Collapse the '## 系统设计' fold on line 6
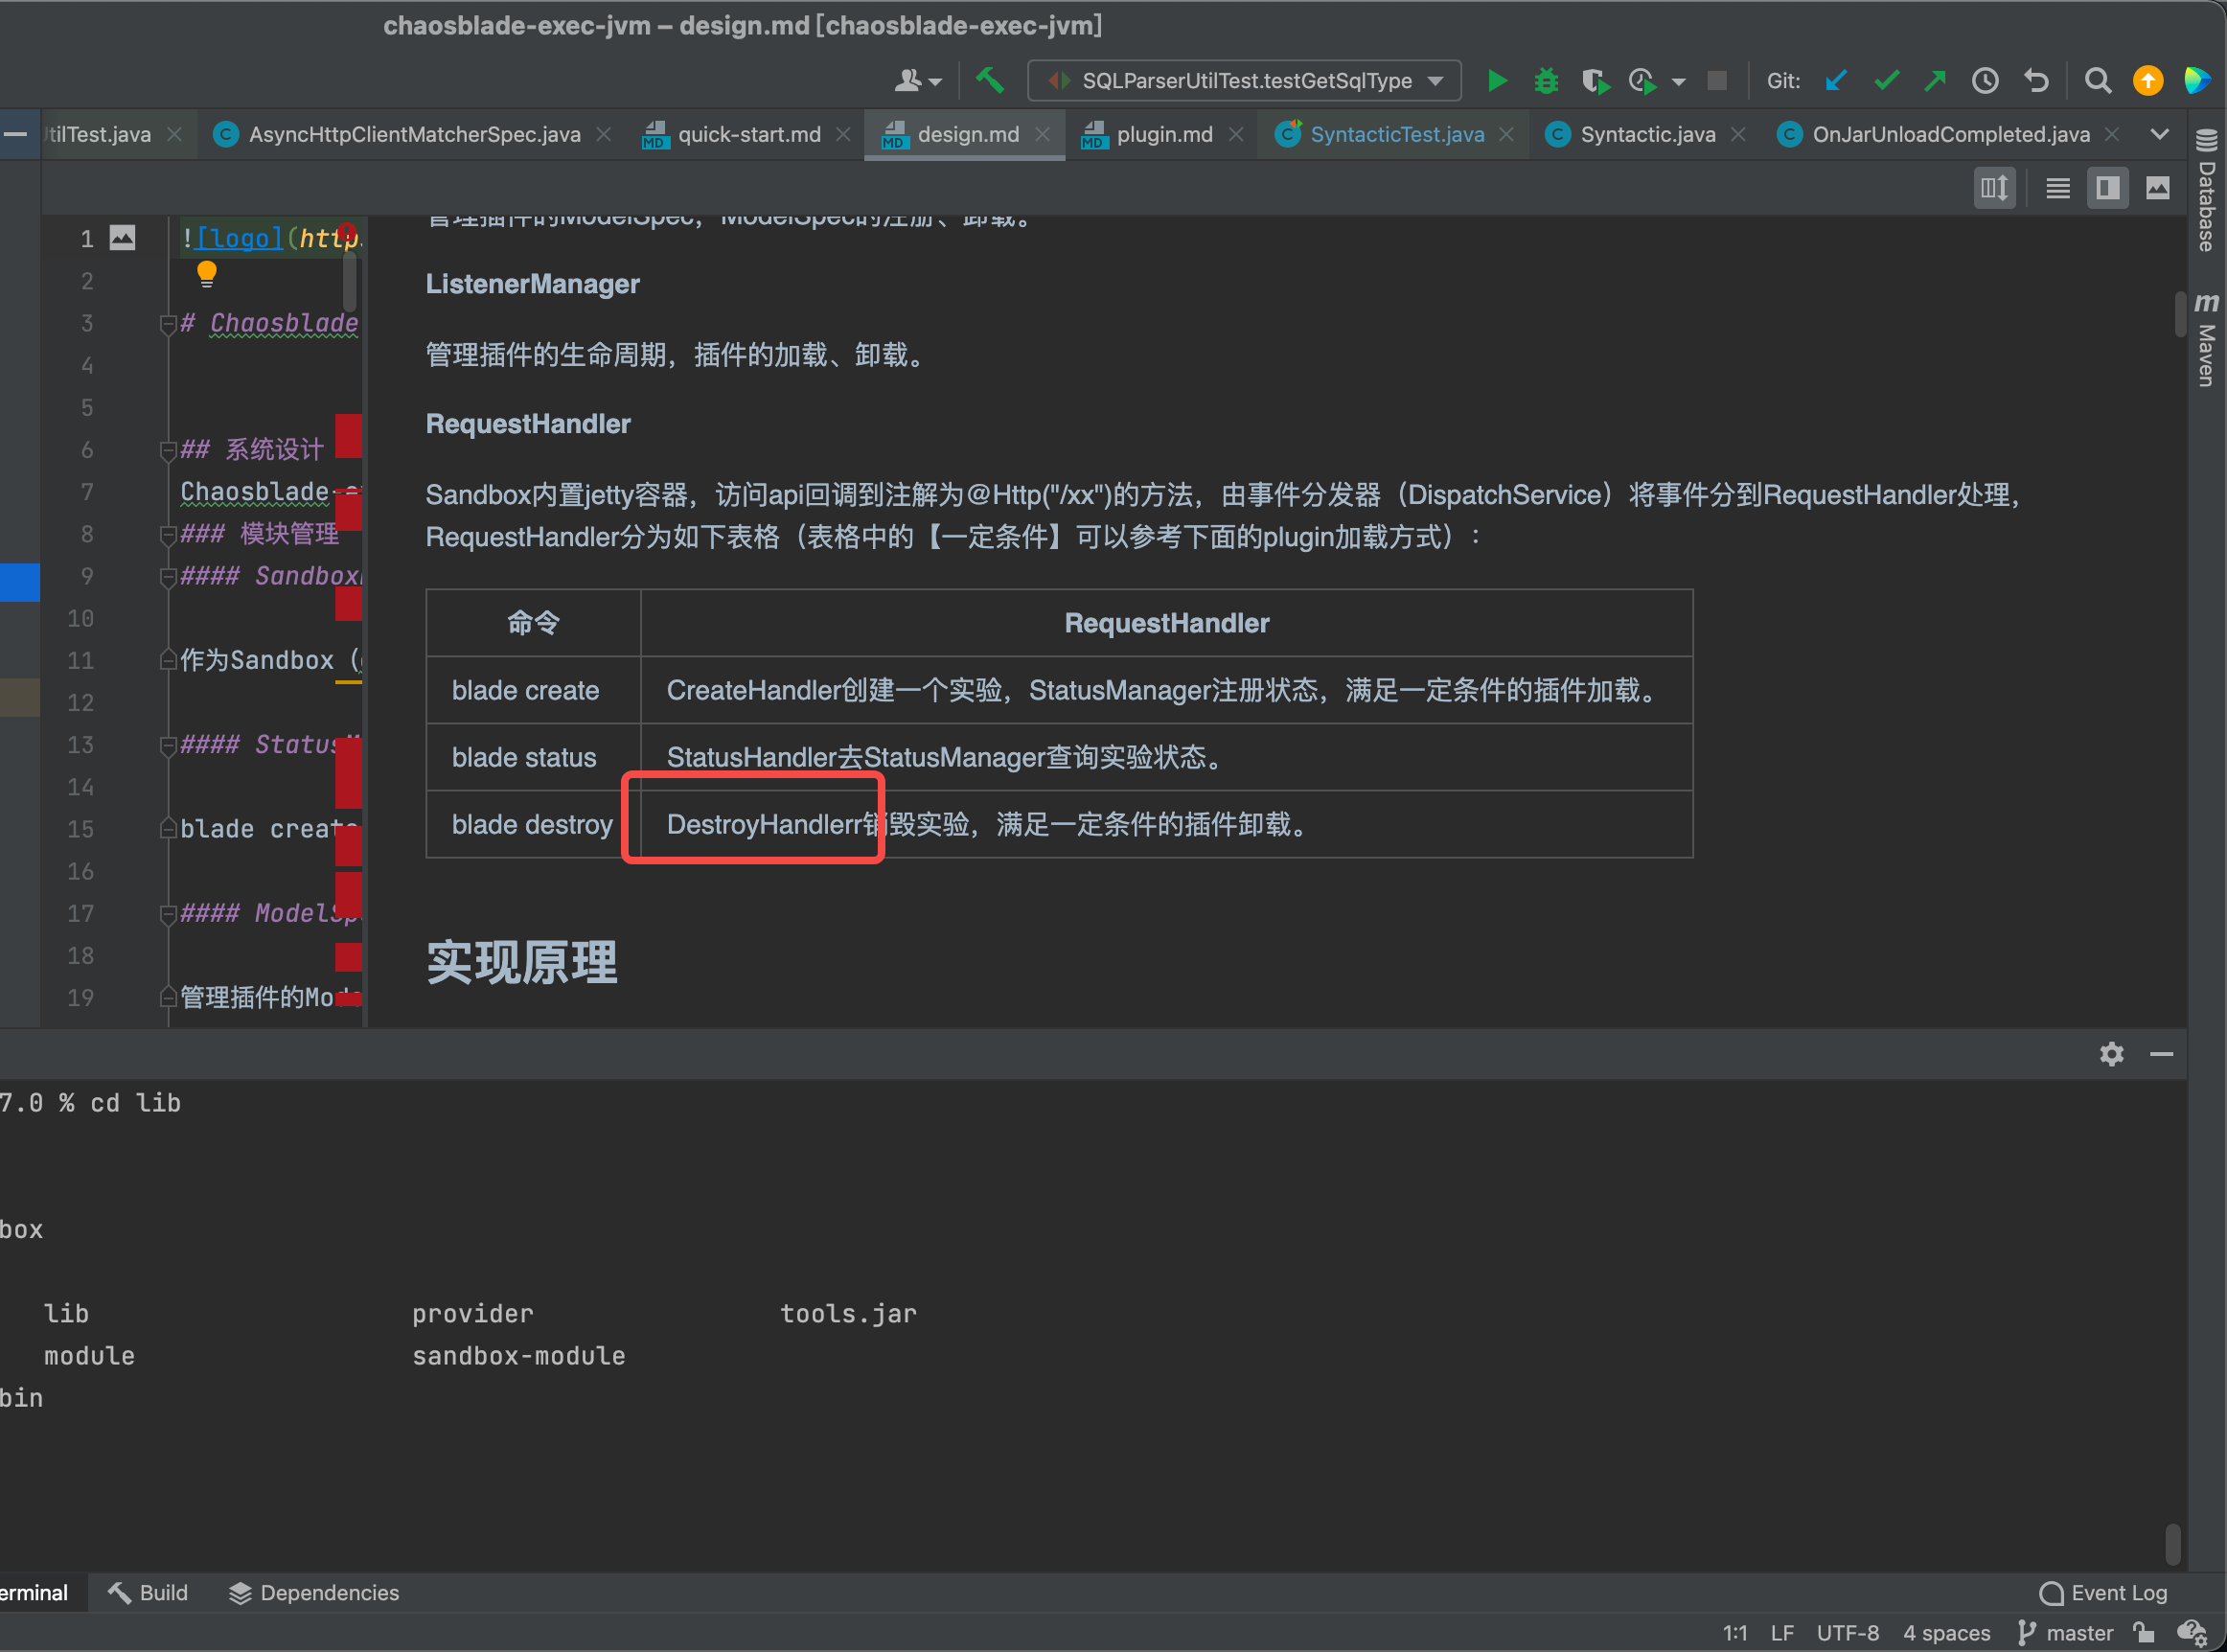The image size is (2227, 1652). (167, 450)
